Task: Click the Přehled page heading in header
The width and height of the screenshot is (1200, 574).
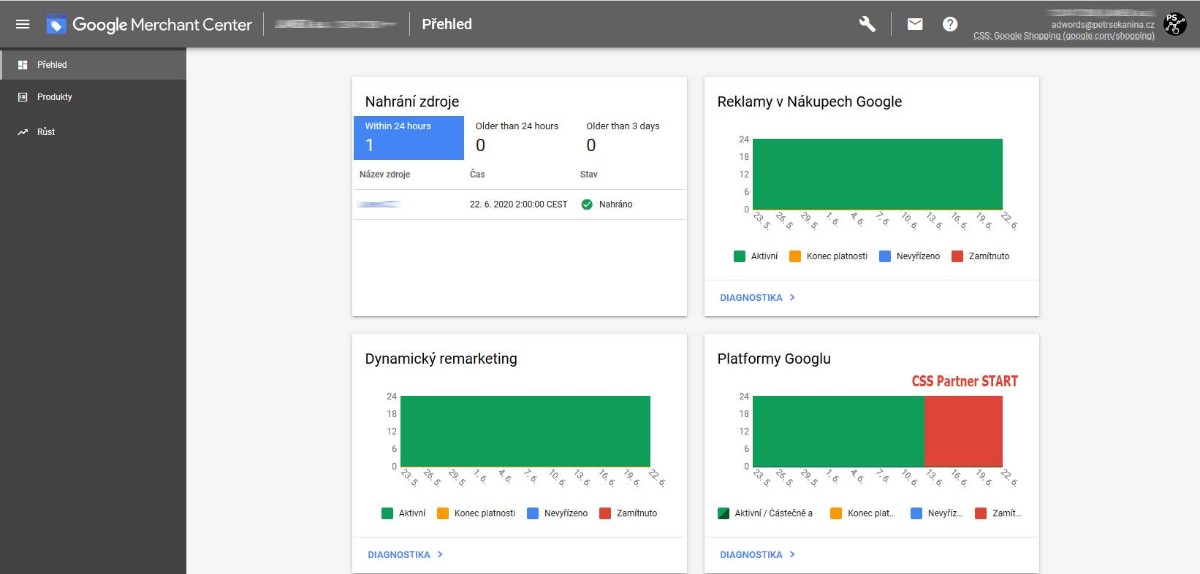Action: click(x=447, y=24)
